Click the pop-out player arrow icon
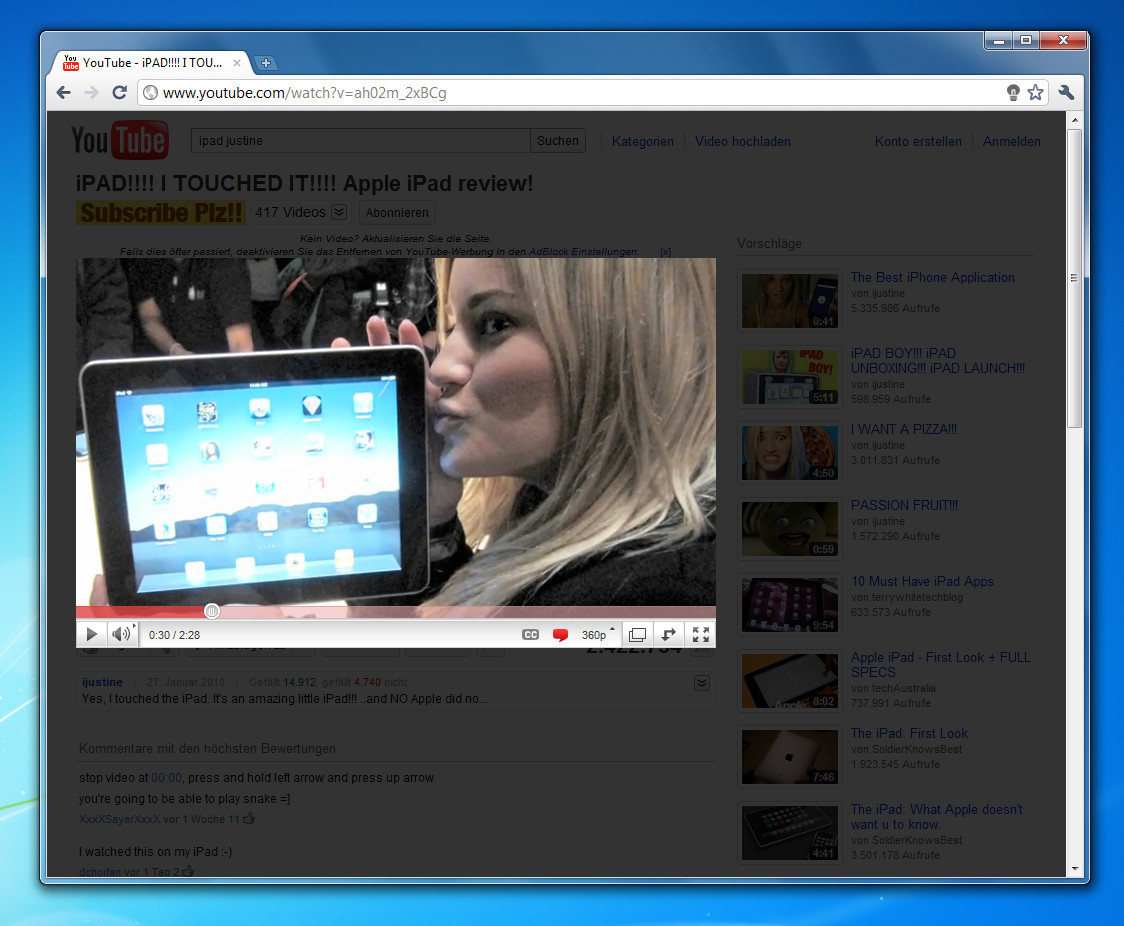1124x926 pixels. click(668, 635)
